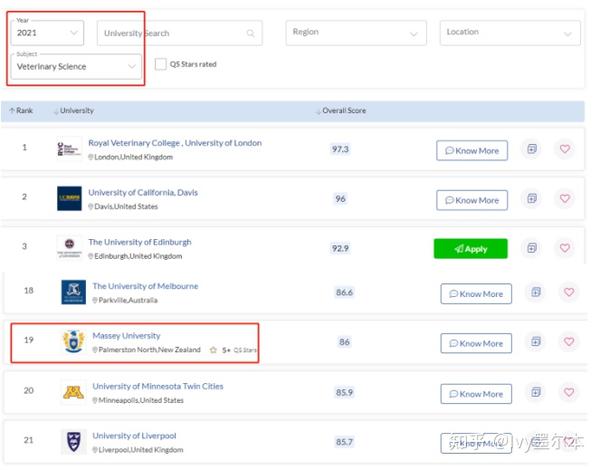Click Know More for University of Minnesota
Image resolution: width=600 pixels, height=470 pixels.
476,394
